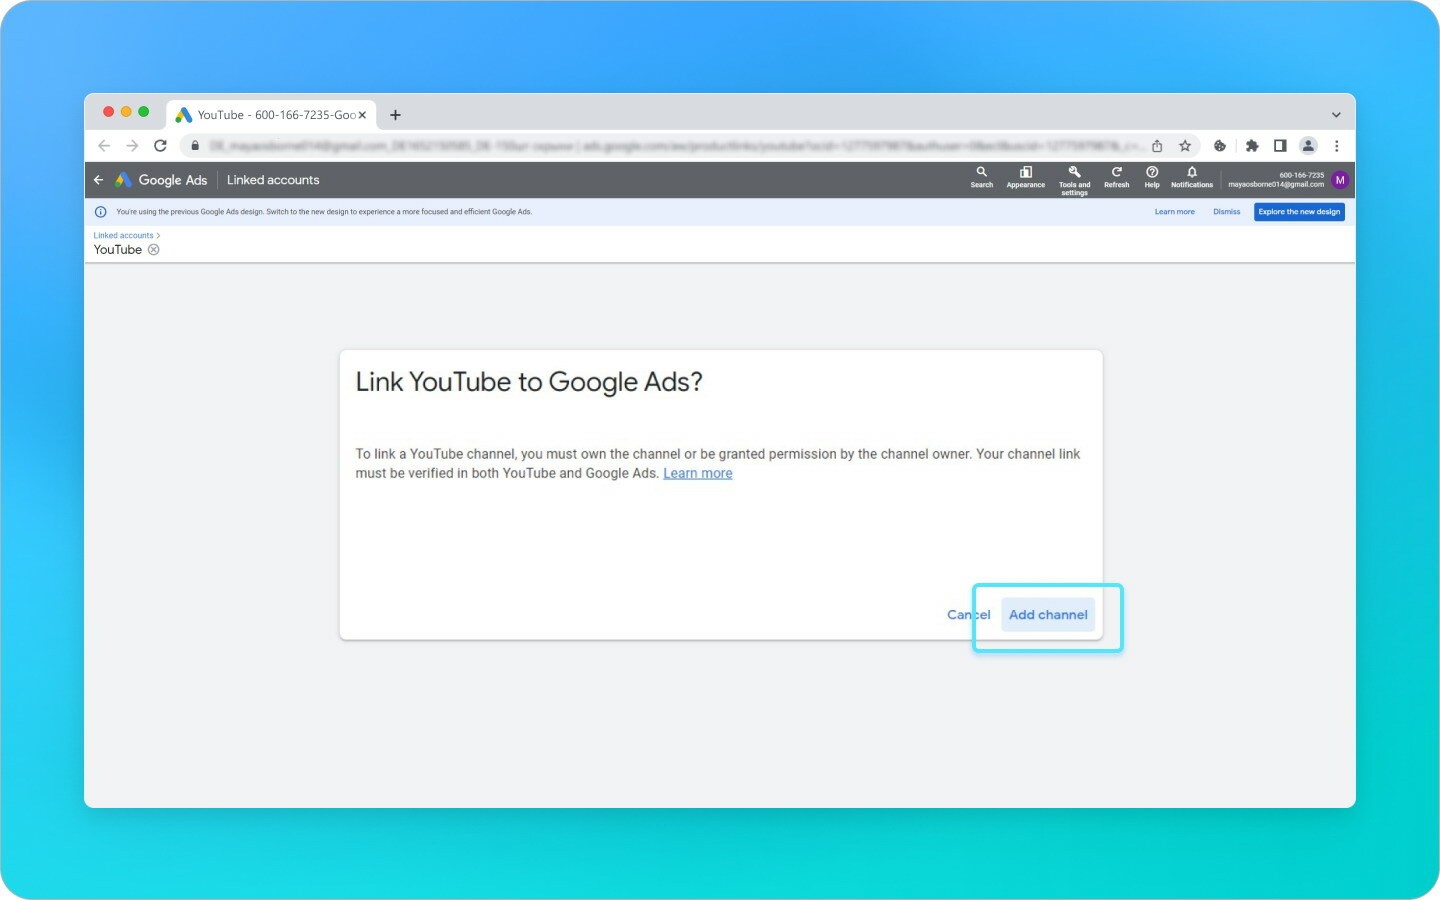This screenshot has width=1440, height=900.
Task: Open the Chrome profile icon
Action: coord(1308,146)
